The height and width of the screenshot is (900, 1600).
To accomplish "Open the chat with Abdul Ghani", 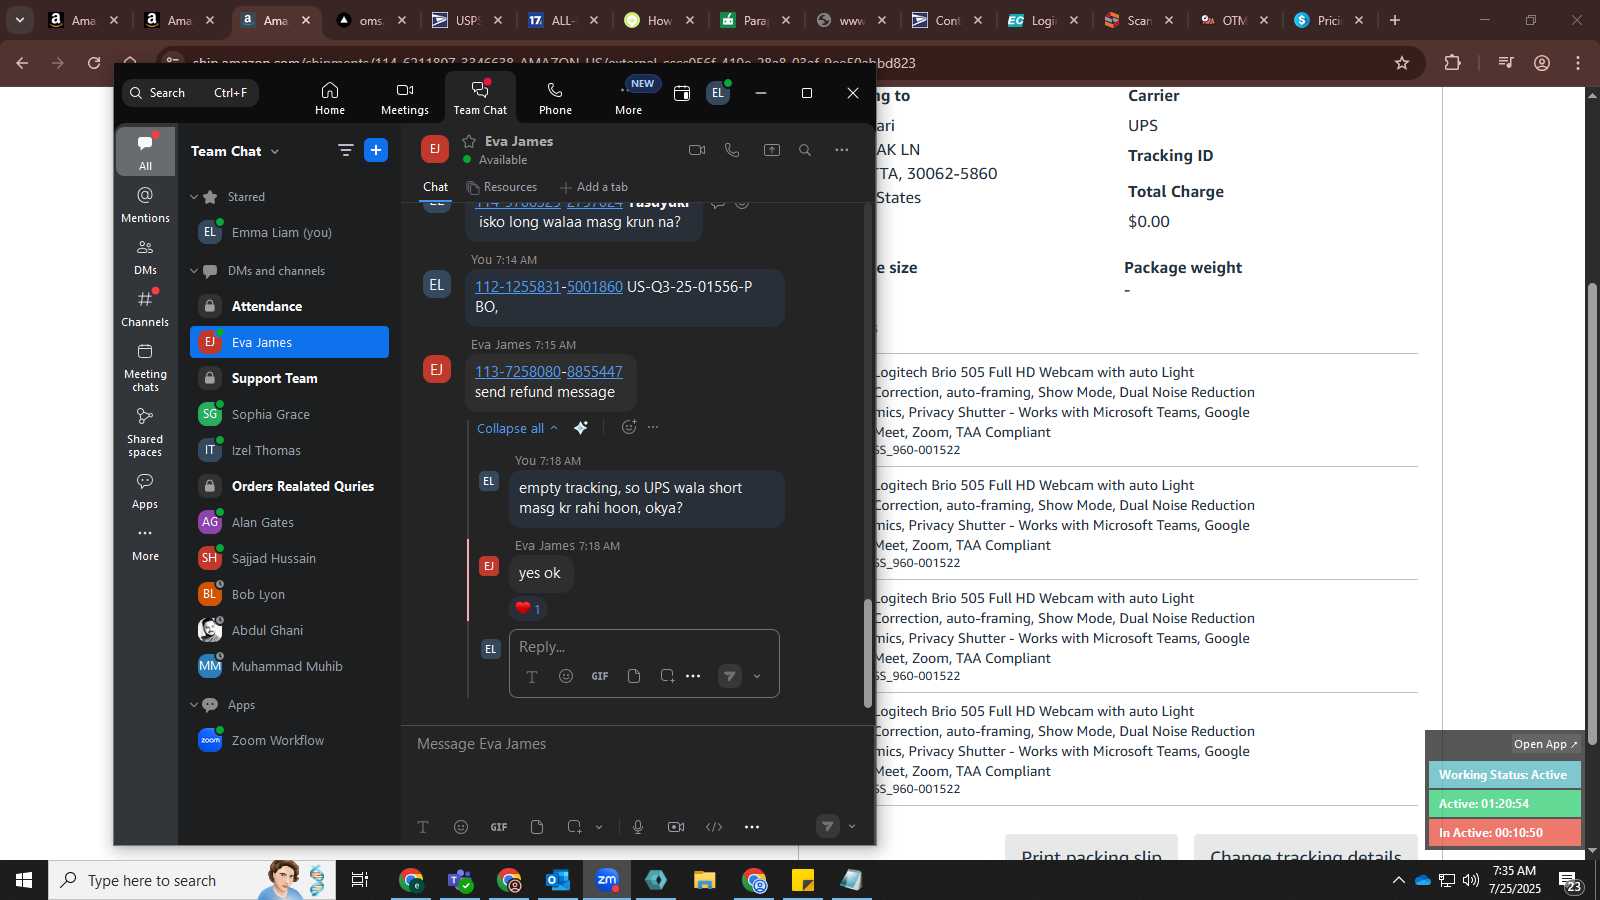I will (289, 630).
